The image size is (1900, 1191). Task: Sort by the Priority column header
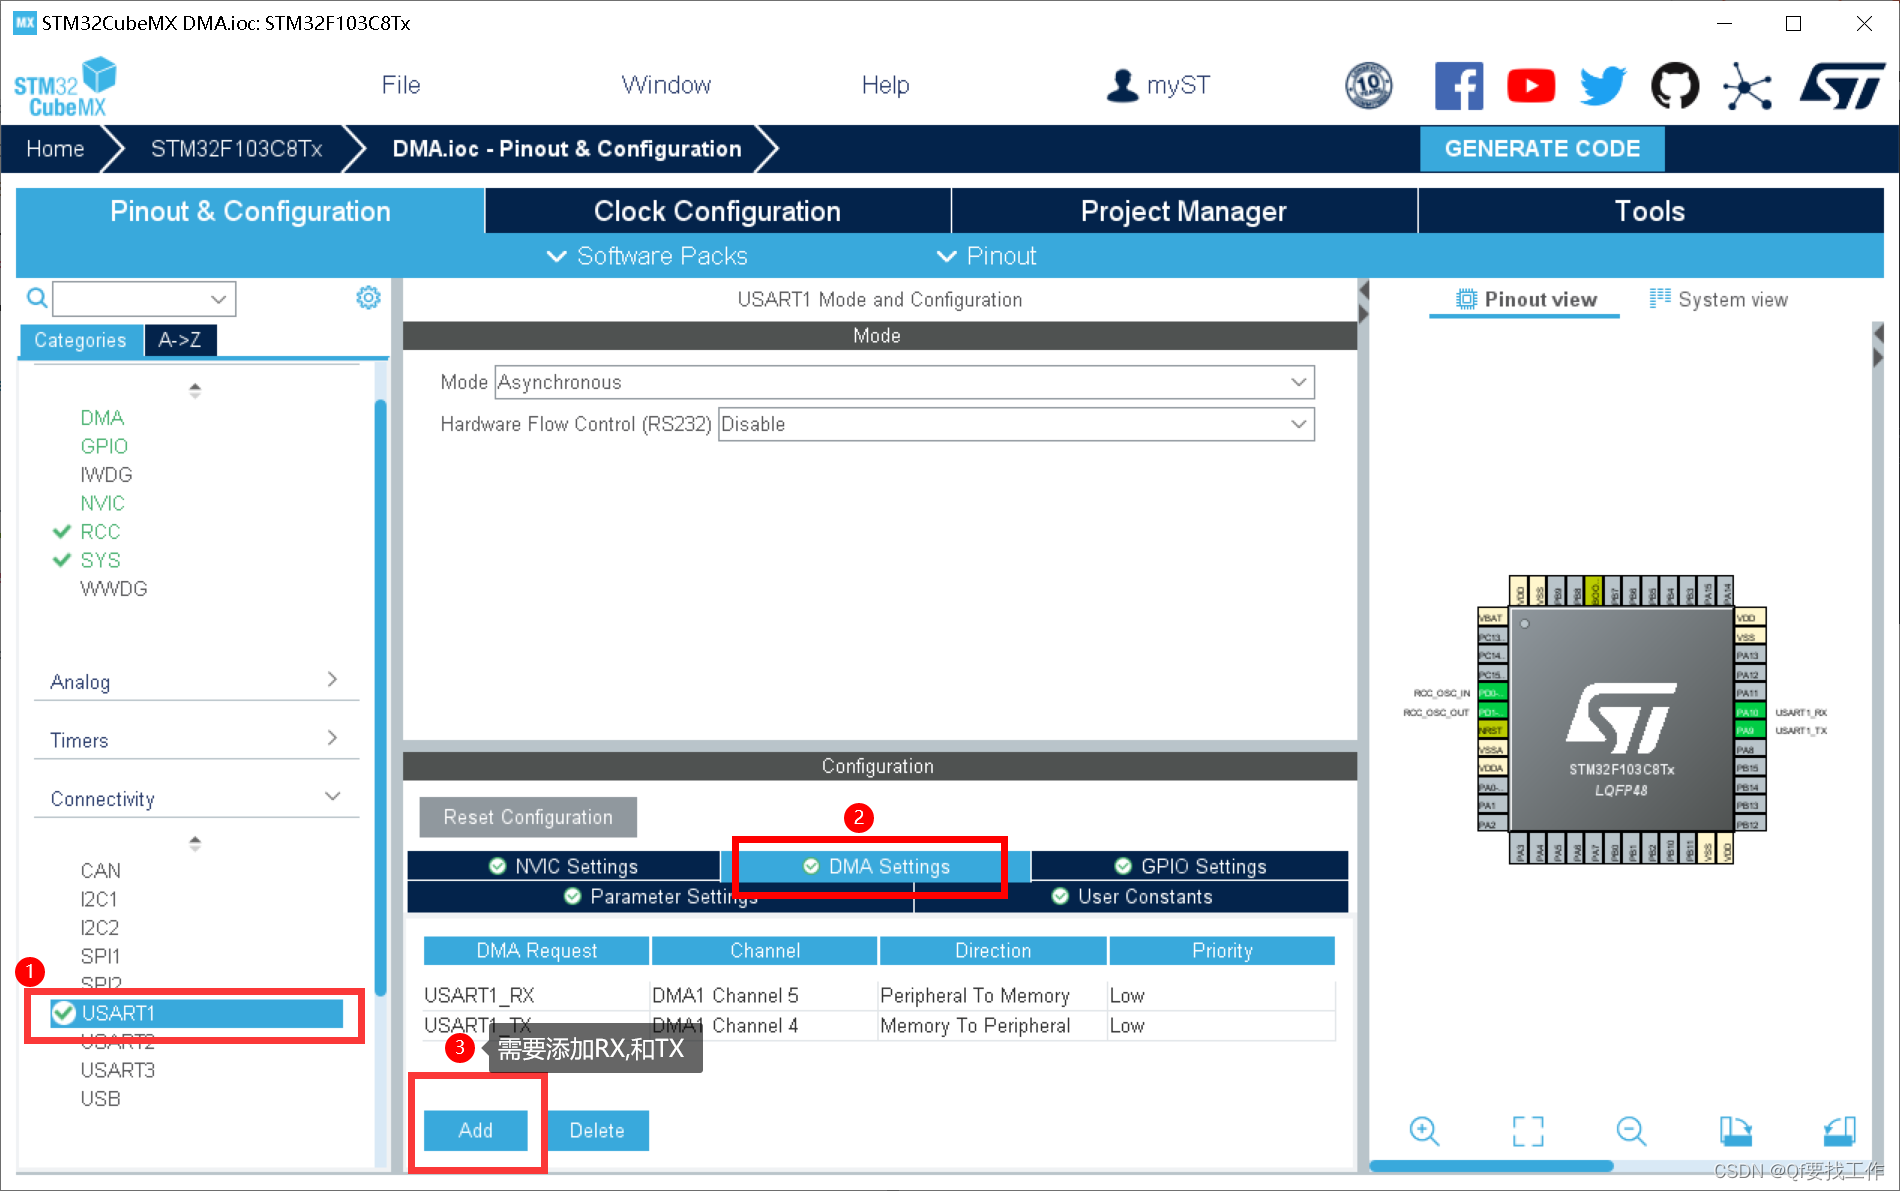(1222, 950)
